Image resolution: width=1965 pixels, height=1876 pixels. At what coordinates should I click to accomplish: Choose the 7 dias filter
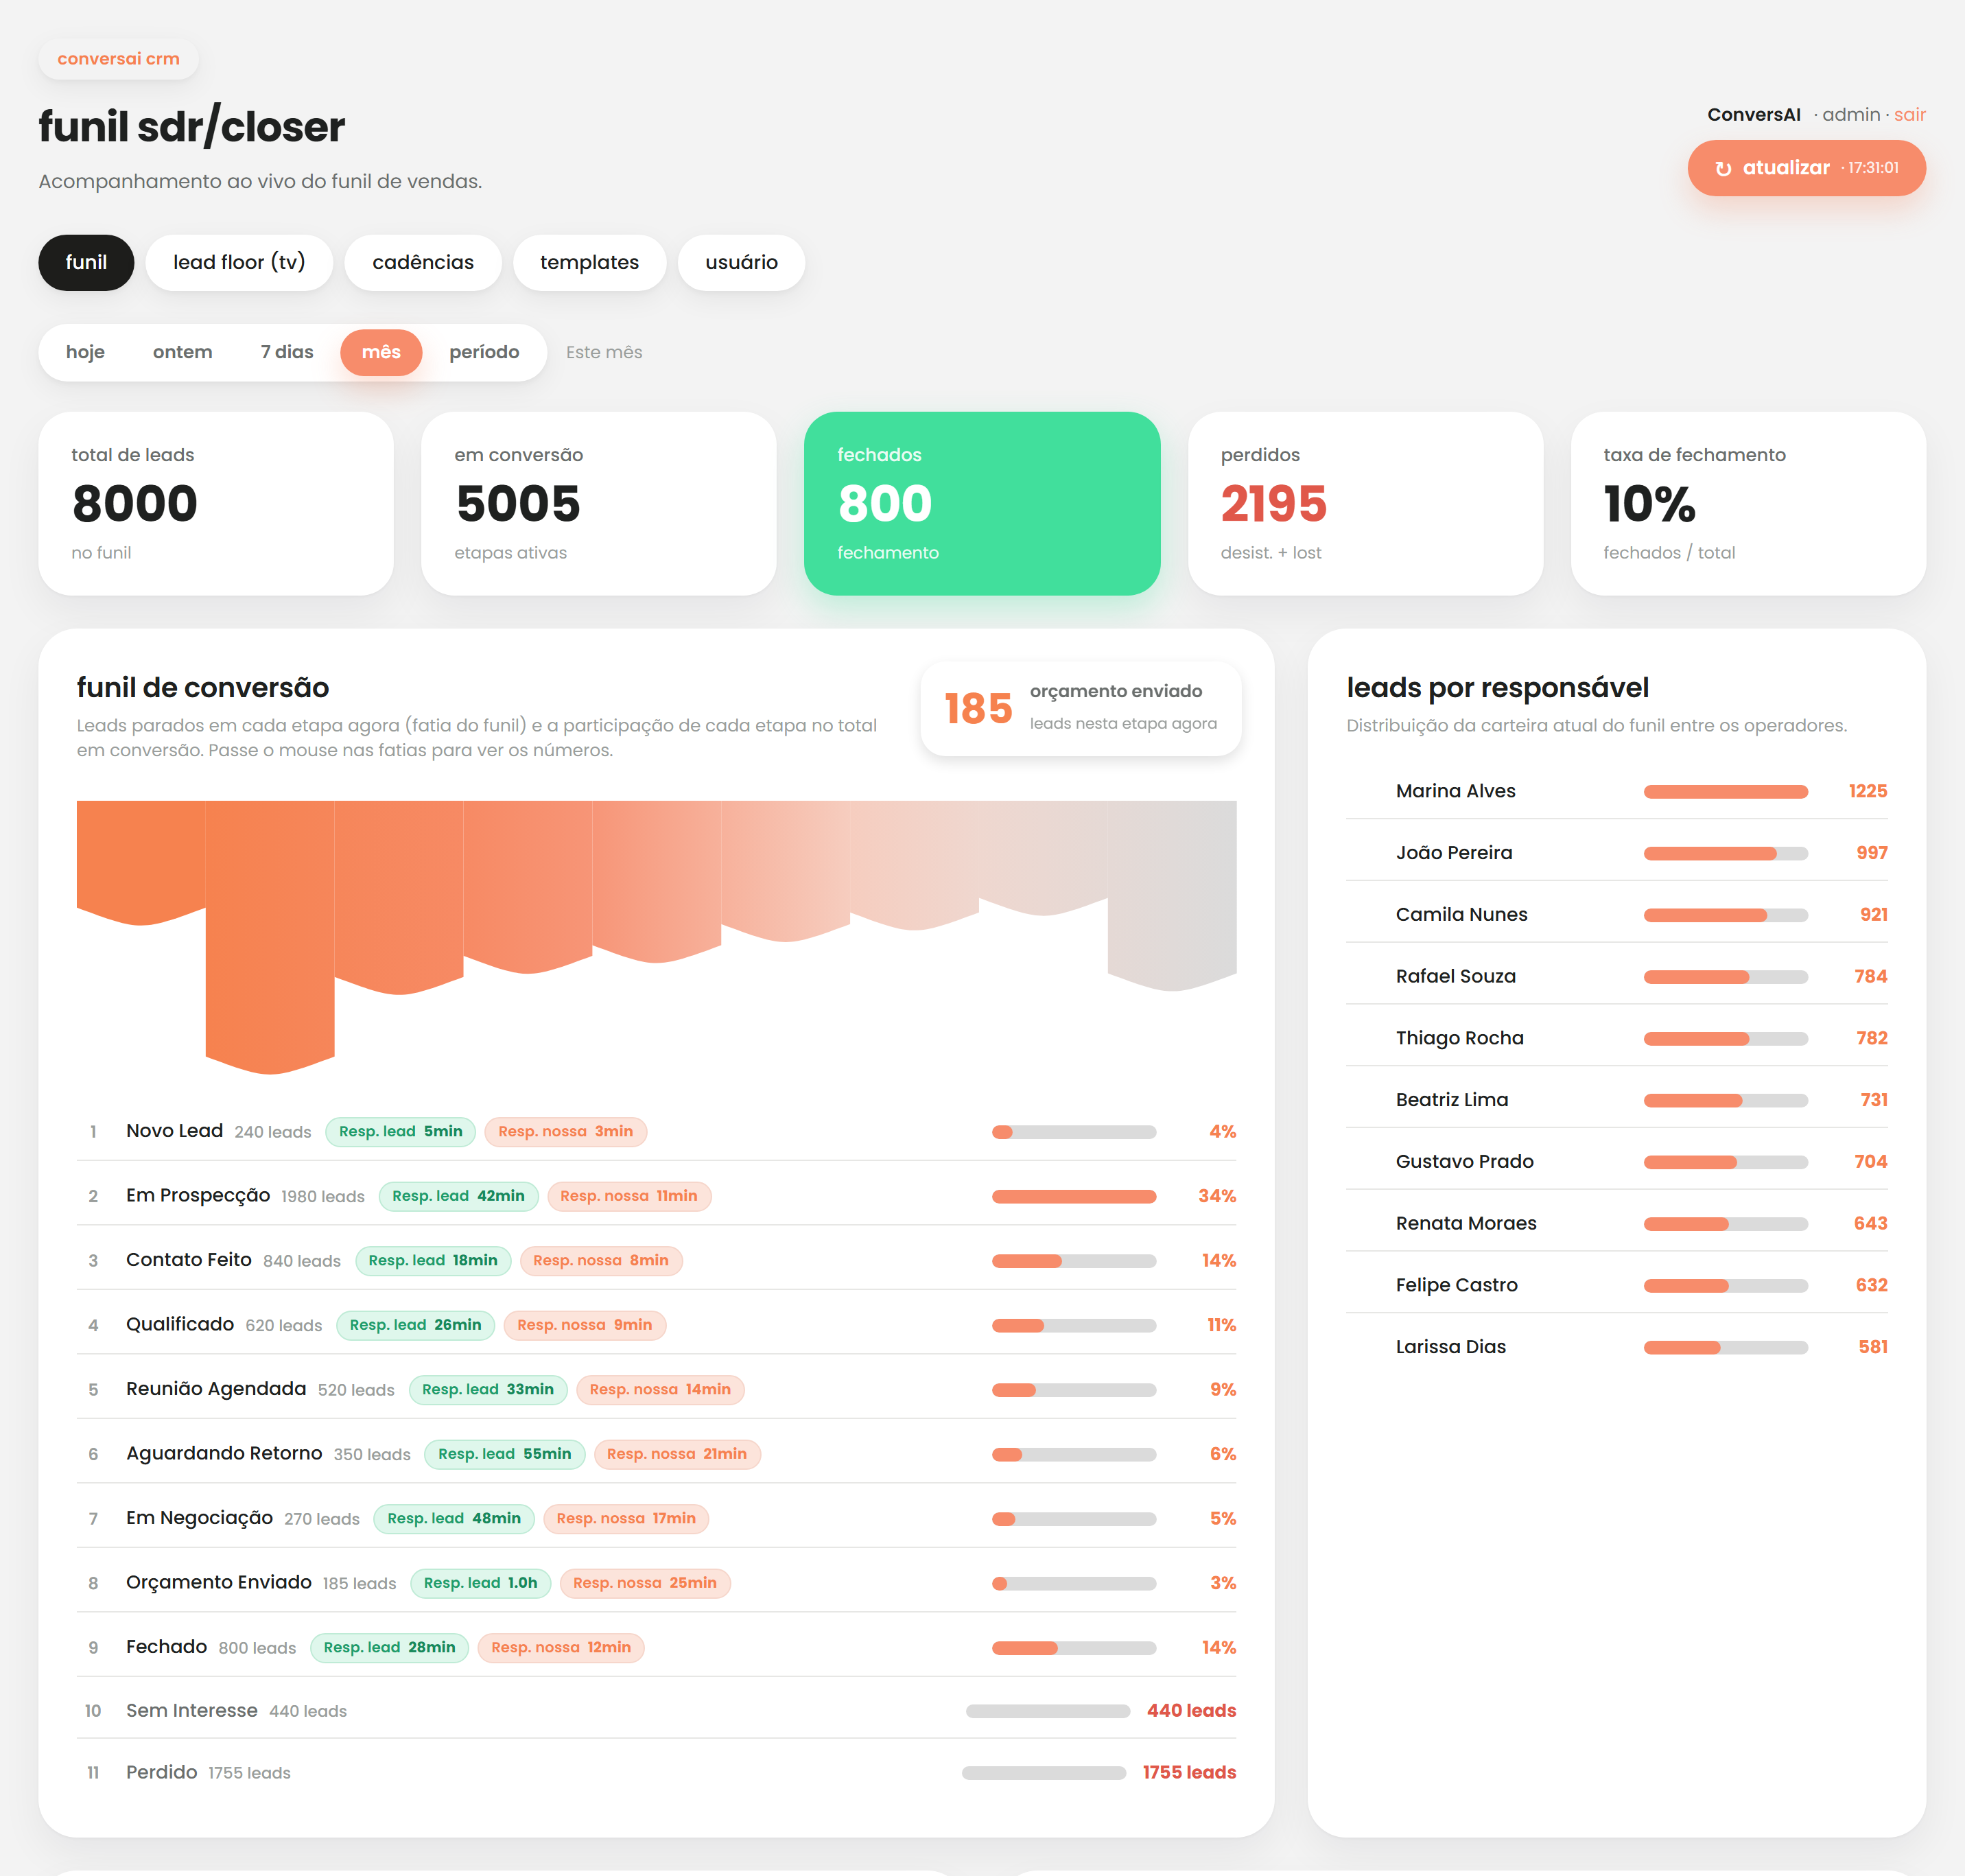287,352
